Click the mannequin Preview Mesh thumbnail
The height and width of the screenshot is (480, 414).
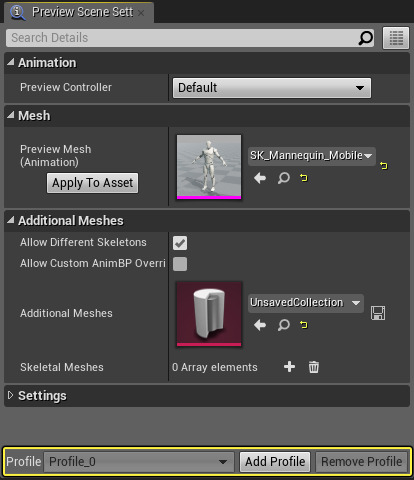click(x=209, y=167)
